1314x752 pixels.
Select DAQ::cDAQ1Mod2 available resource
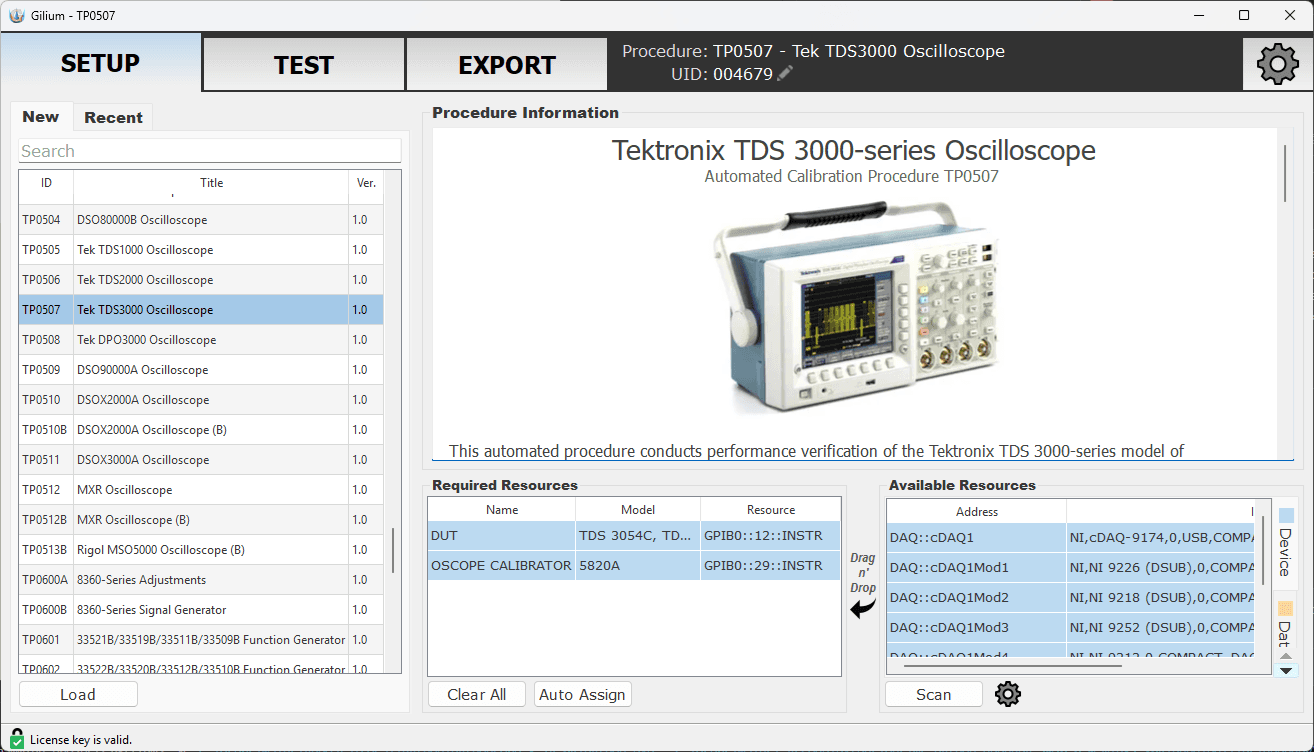pyautogui.click(x=1071, y=597)
